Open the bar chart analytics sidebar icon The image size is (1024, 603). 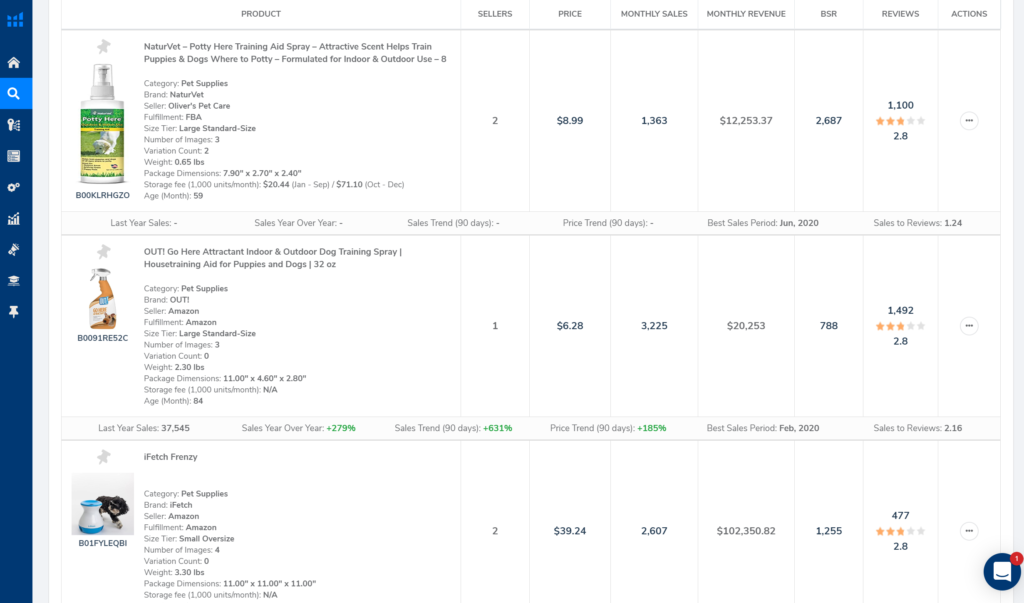pos(14,218)
